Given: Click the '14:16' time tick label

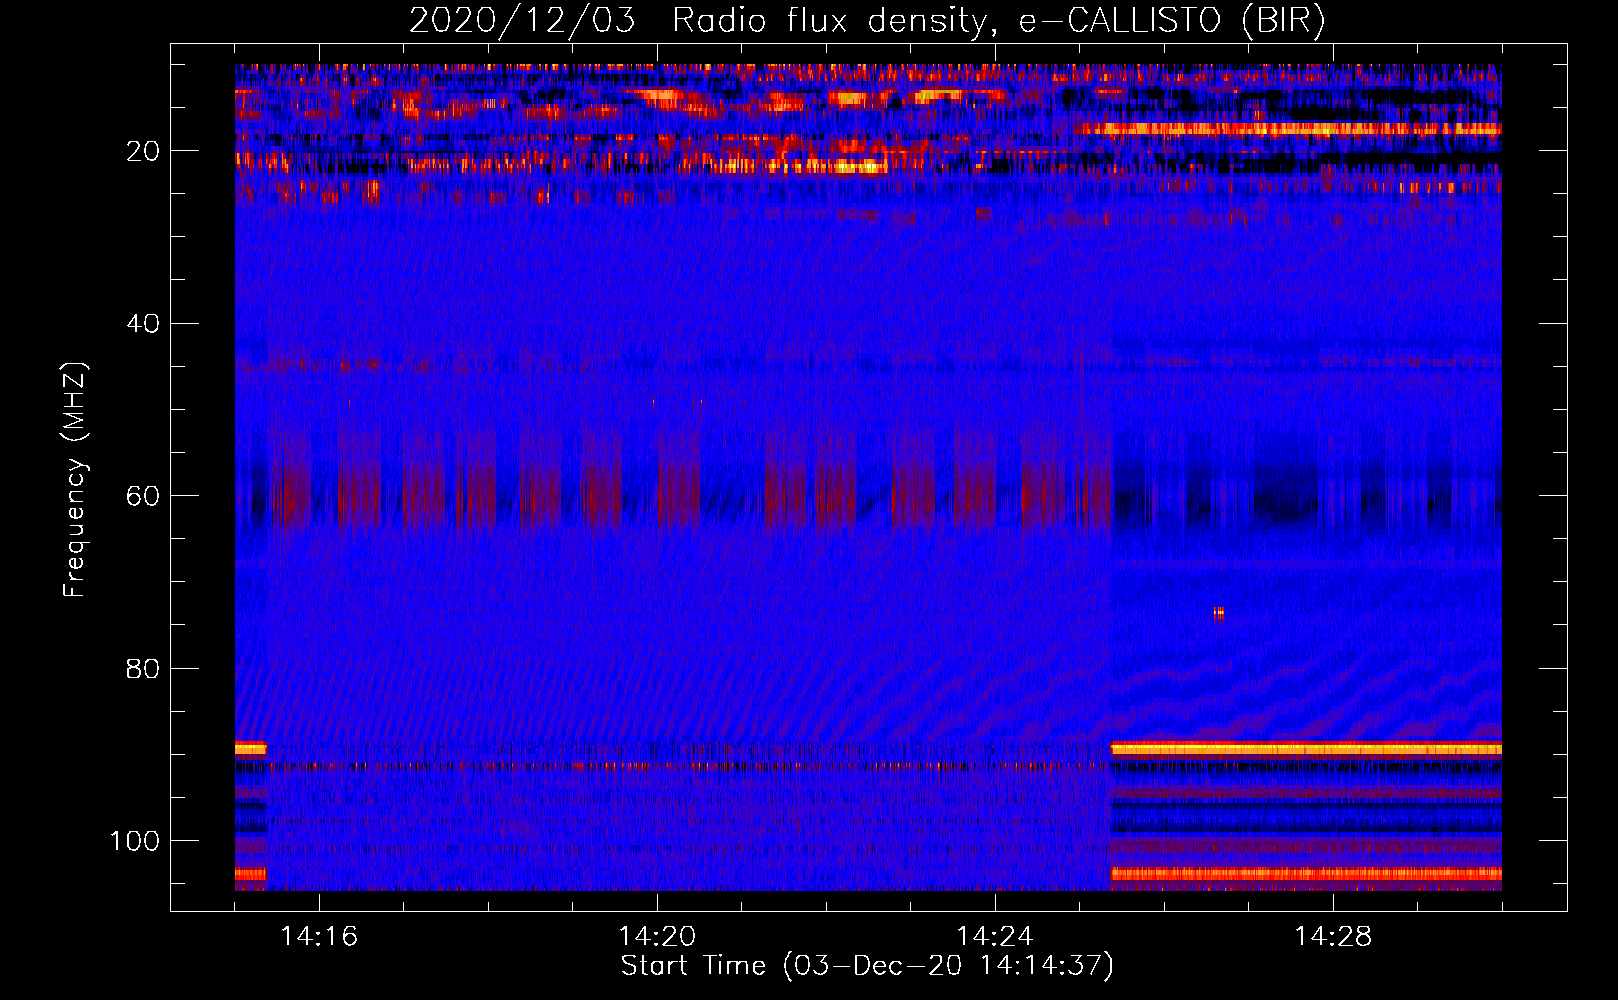Looking at the screenshot, I should pos(319,937).
